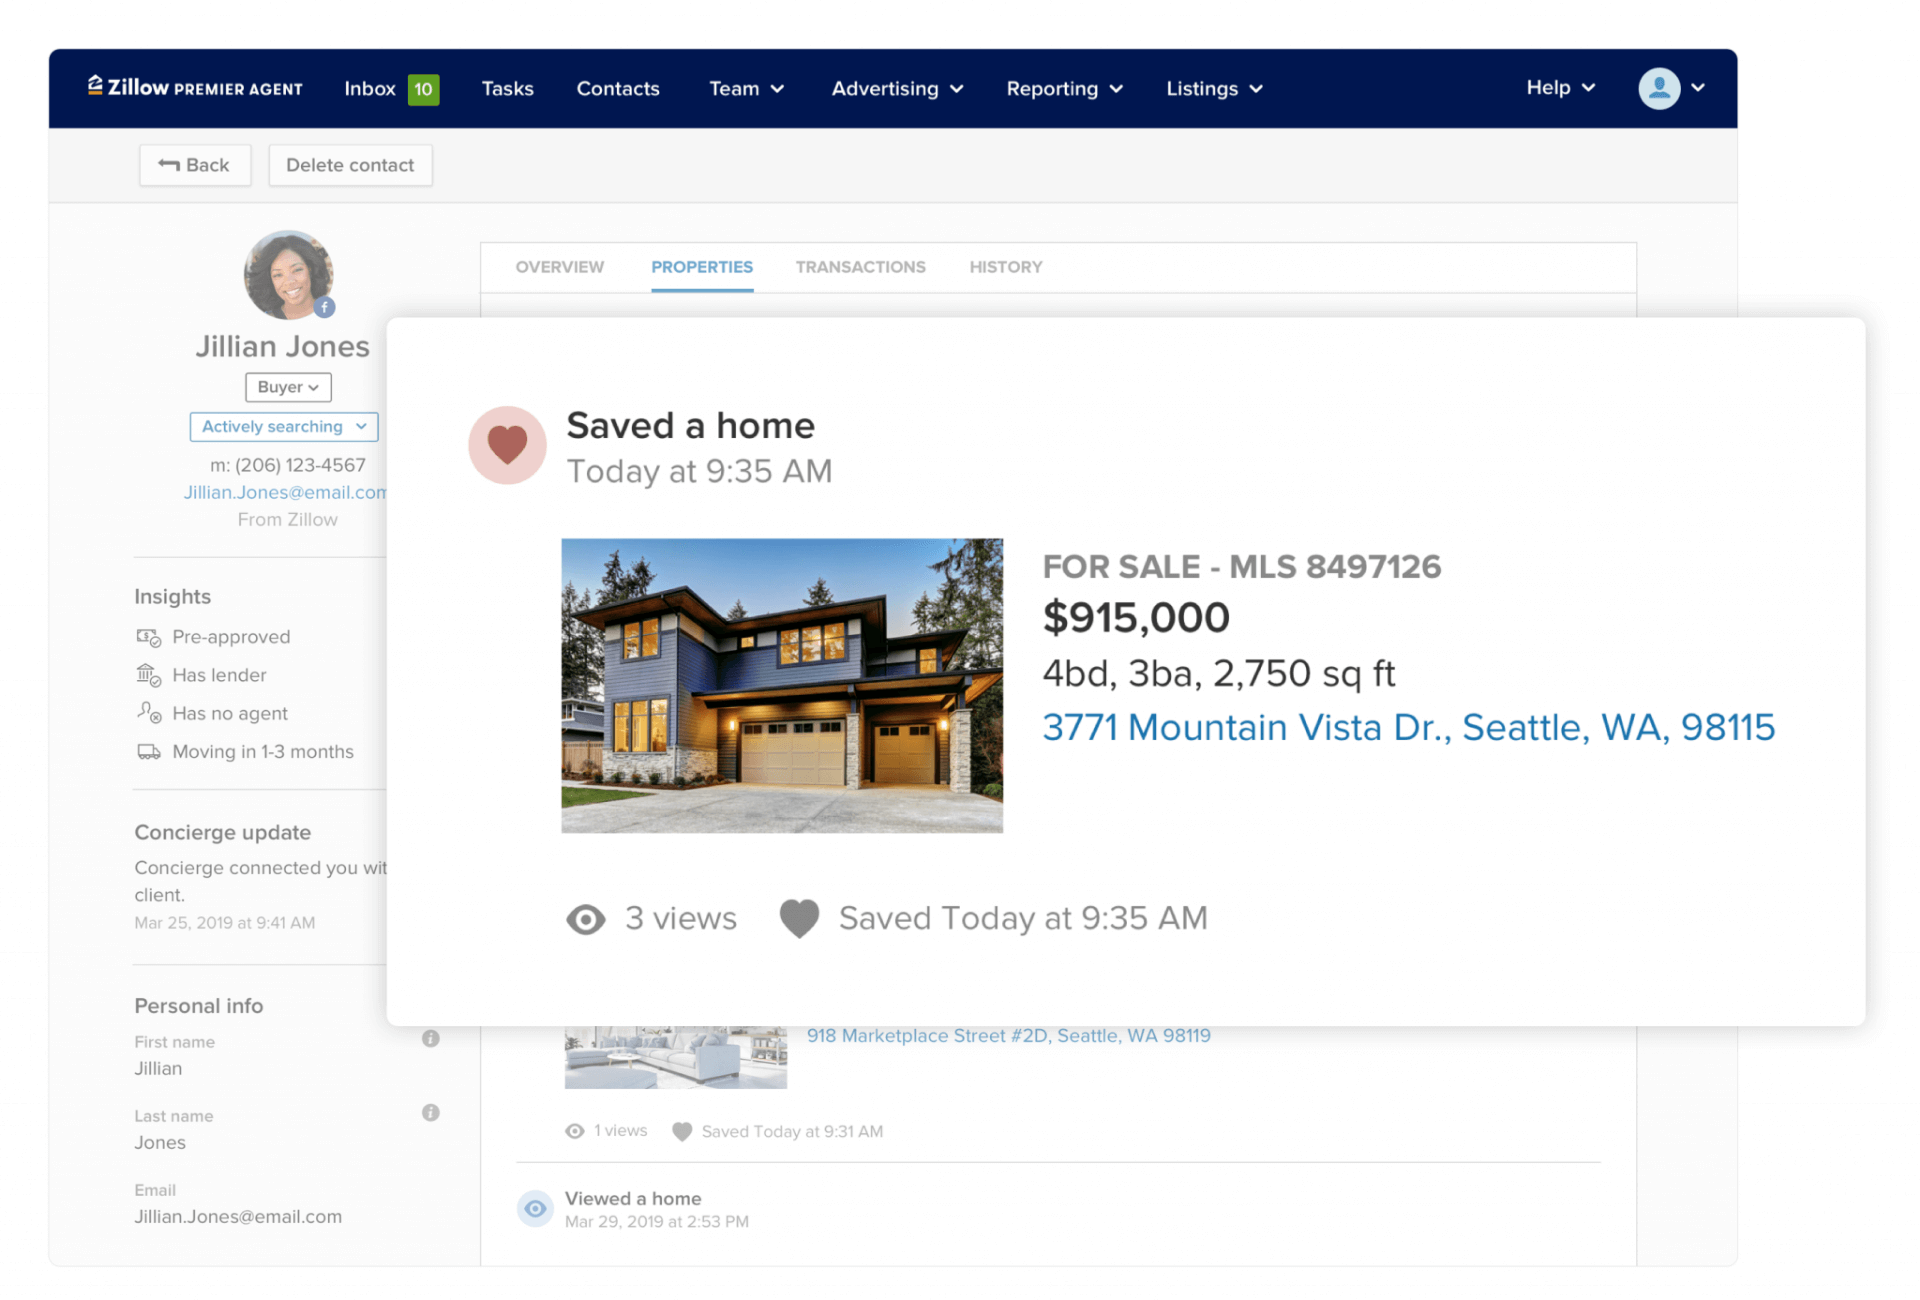Viewport: 1920px width, 1300px height.
Task: Click the heart icon beside Saved a home
Action: coord(507,444)
